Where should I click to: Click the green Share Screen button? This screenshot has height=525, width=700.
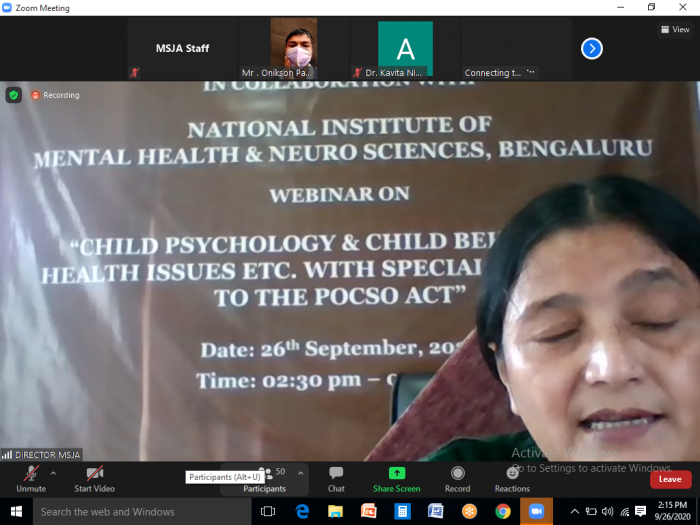[x=396, y=479]
